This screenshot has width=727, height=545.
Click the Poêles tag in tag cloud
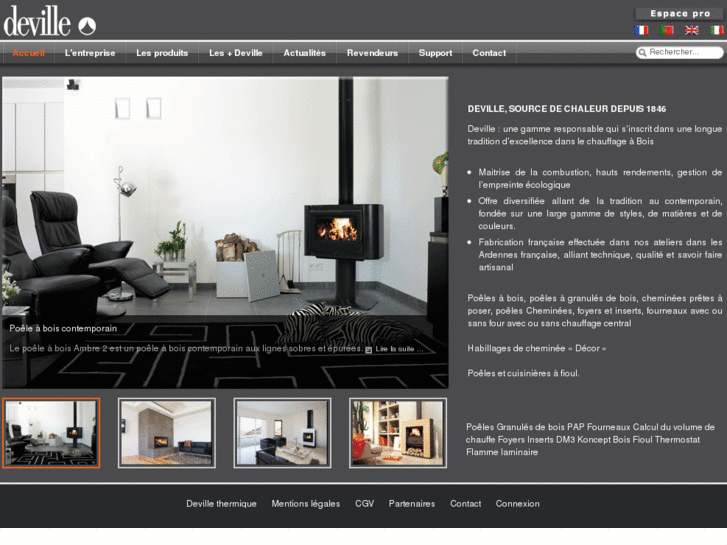tap(480, 427)
